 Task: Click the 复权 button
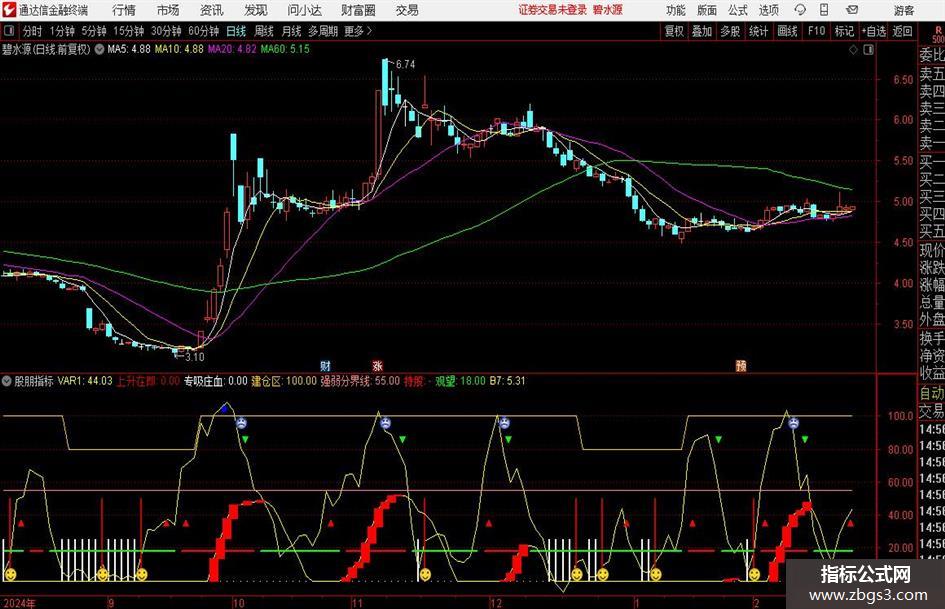[674, 31]
